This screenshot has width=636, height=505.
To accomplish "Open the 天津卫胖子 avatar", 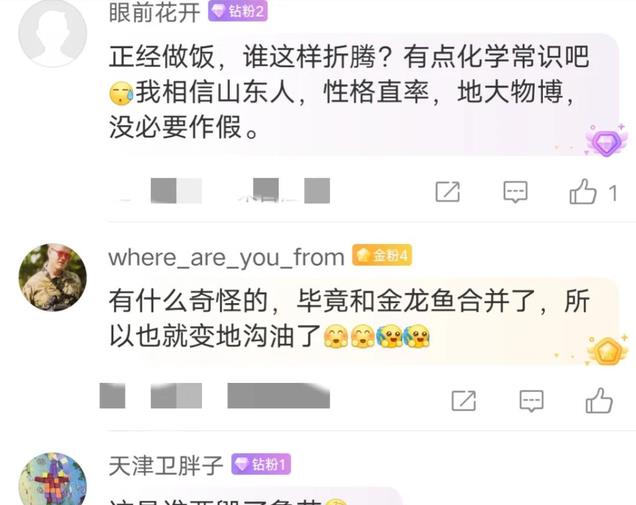I will click(x=53, y=479).
